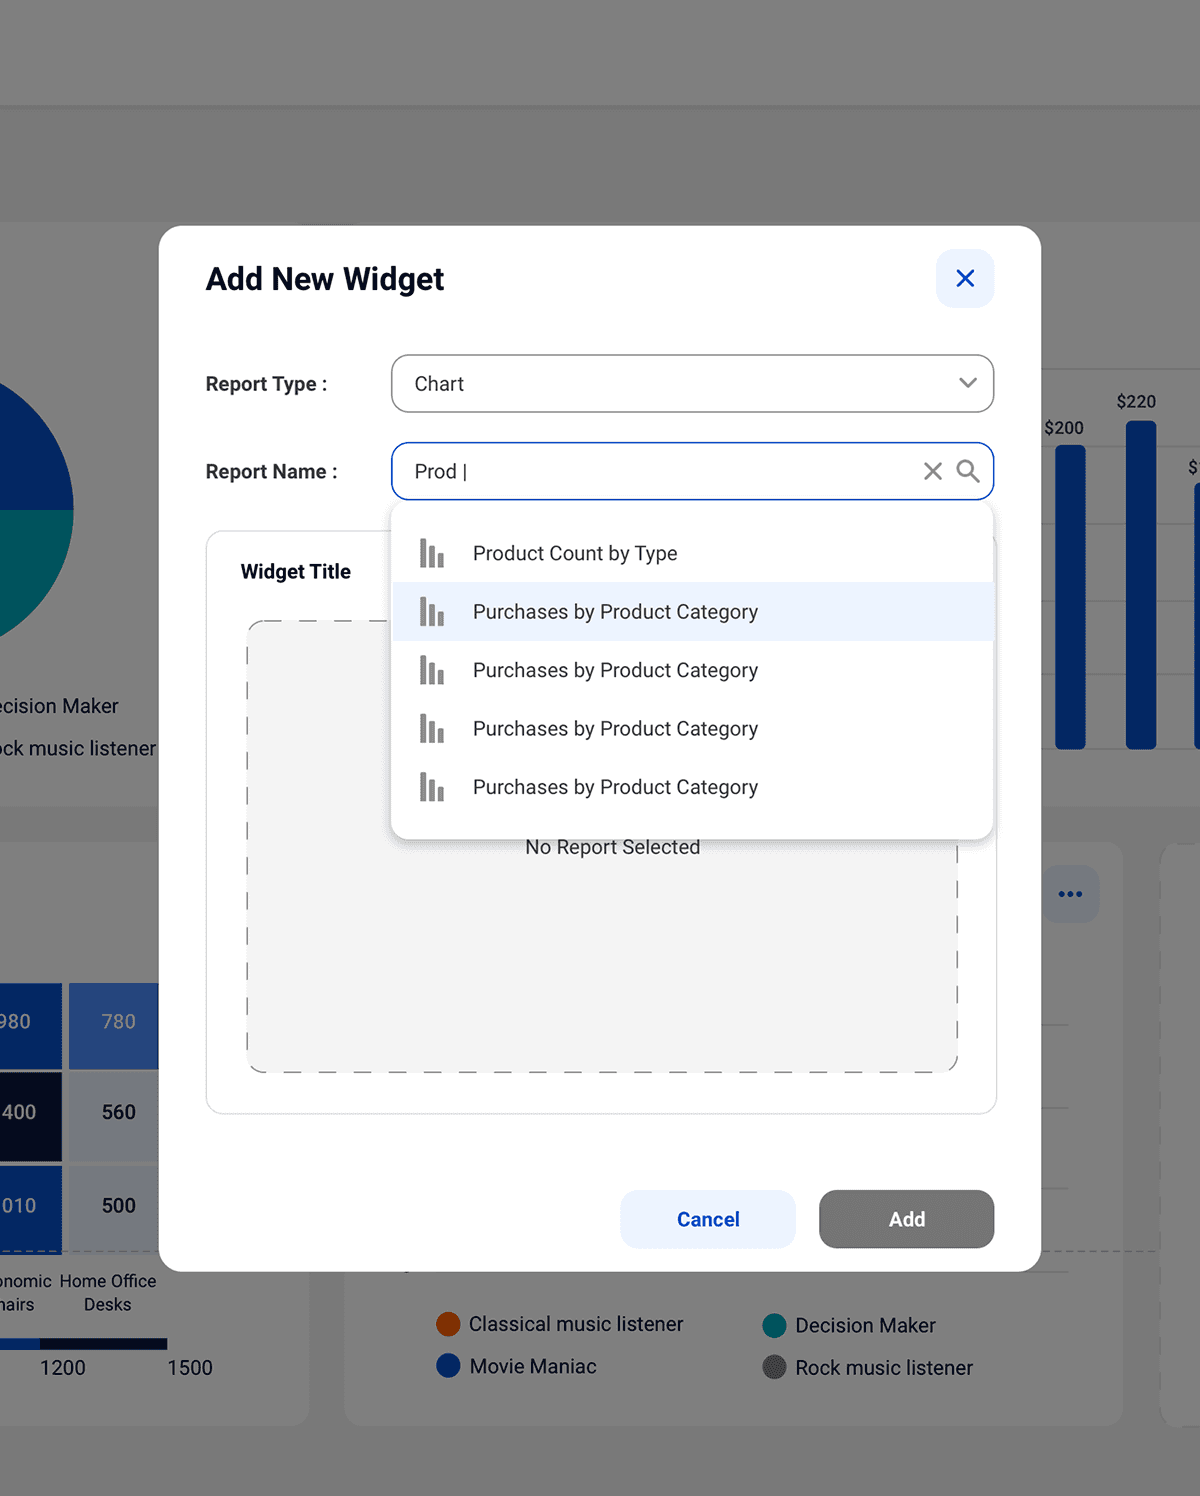The height and width of the screenshot is (1496, 1200).
Task: Click the 560 heatmap cell
Action: click(x=114, y=1116)
